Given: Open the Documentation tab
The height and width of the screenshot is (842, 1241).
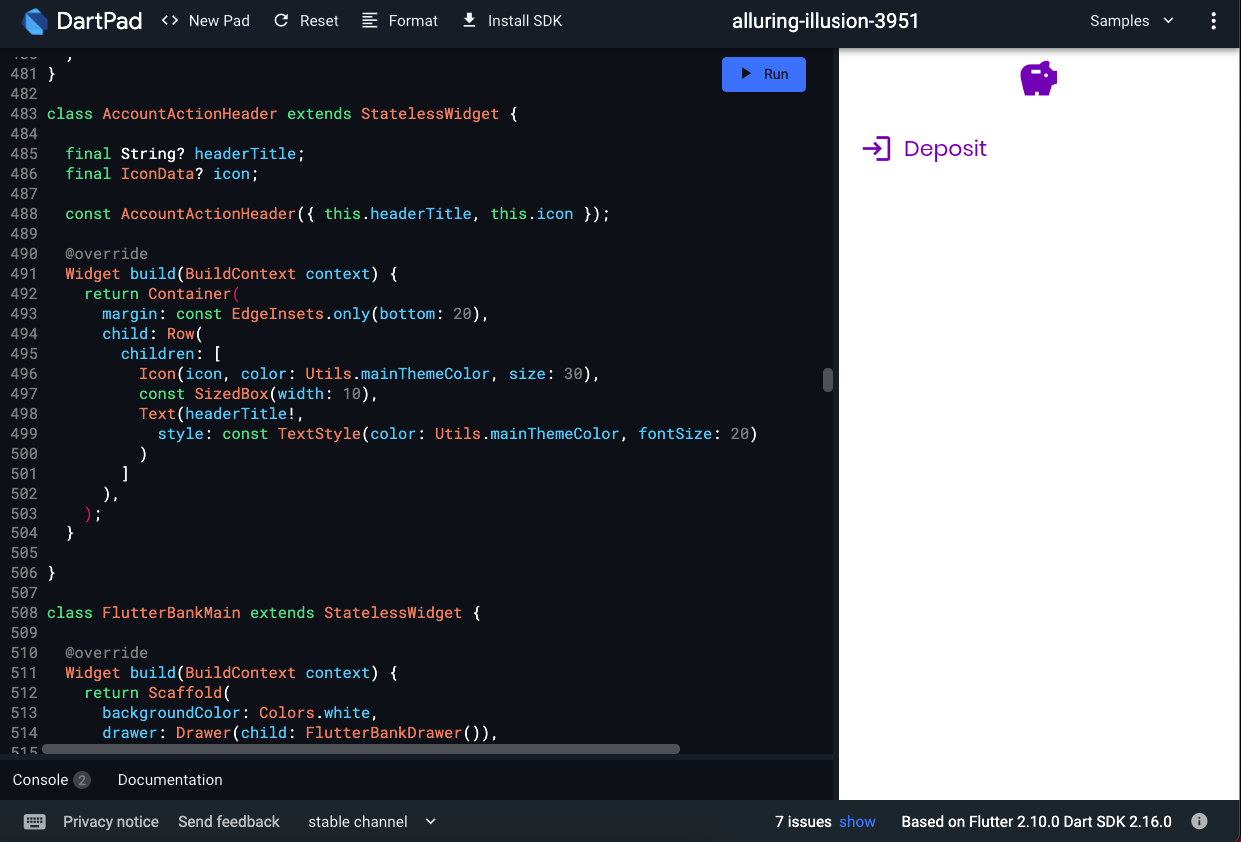Looking at the screenshot, I should 170,780.
